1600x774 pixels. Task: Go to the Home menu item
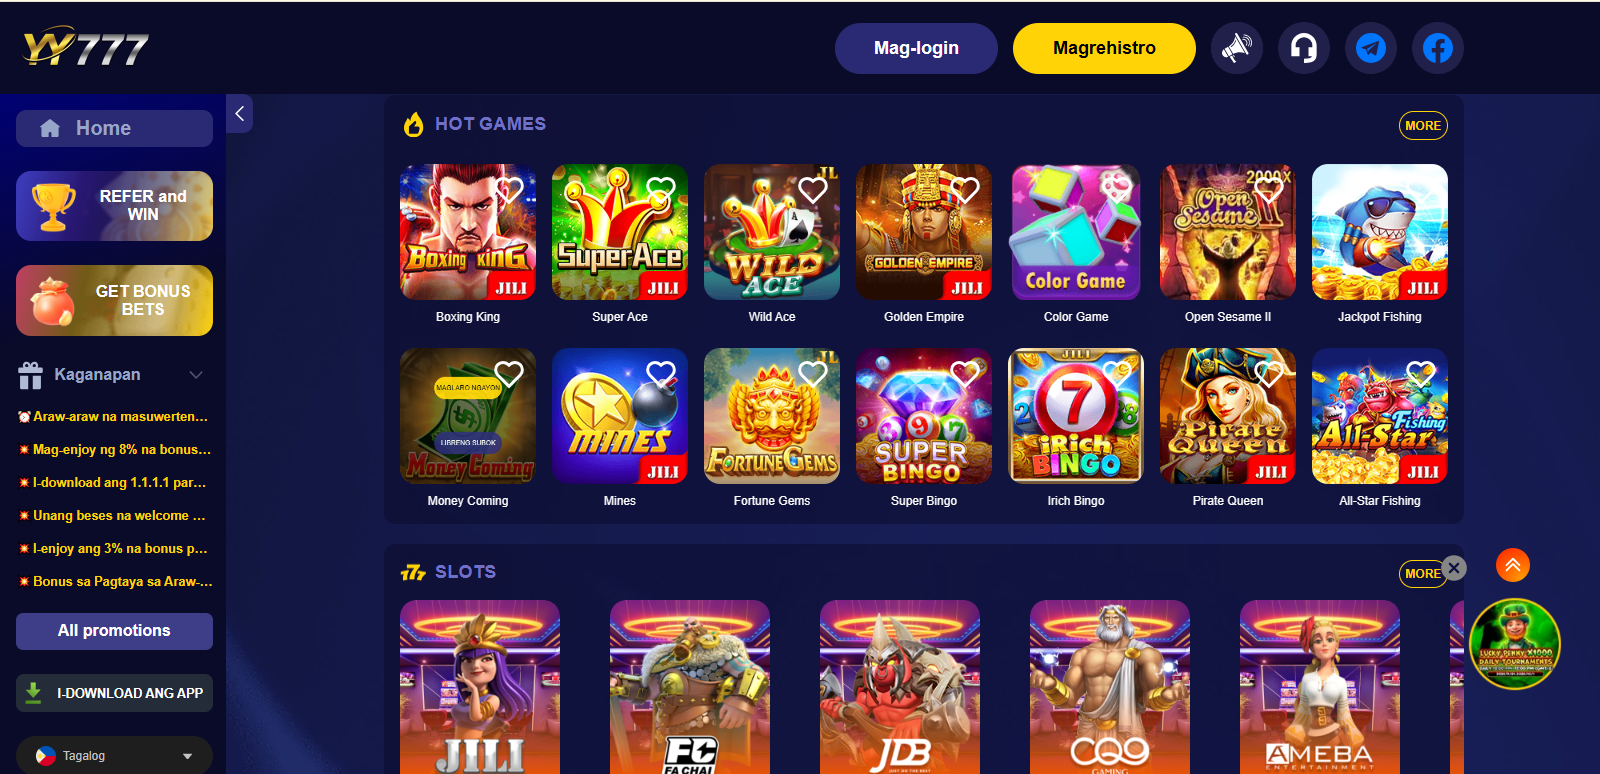[114, 128]
